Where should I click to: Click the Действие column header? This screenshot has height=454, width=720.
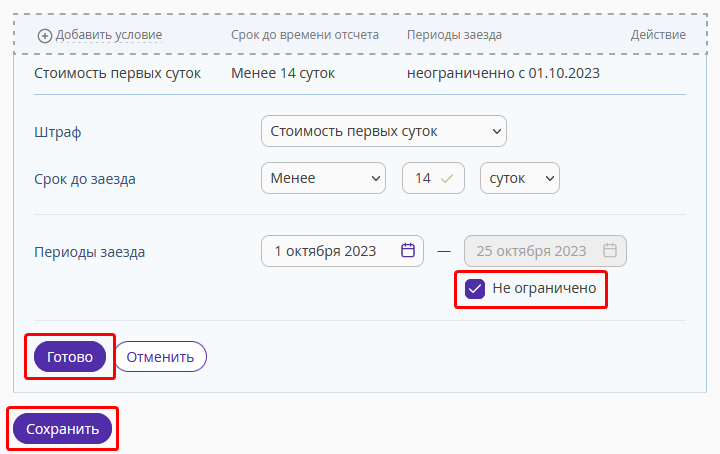point(658,35)
